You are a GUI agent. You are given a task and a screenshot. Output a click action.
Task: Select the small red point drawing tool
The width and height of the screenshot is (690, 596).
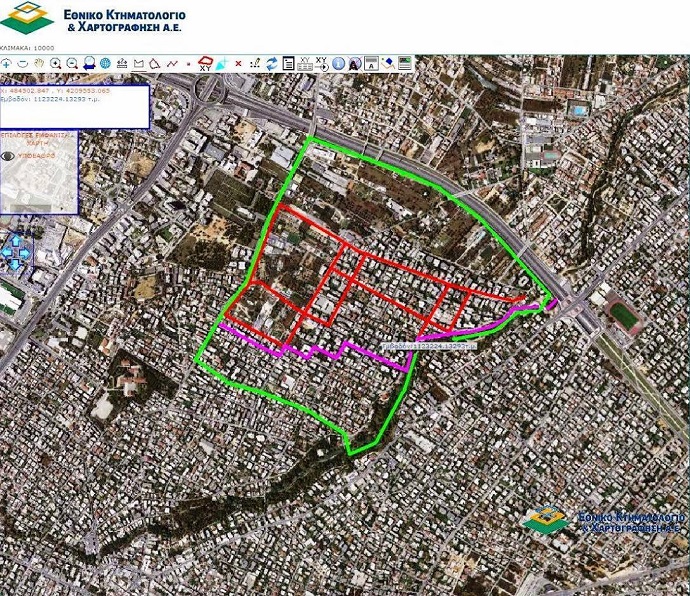coord(188,64)
